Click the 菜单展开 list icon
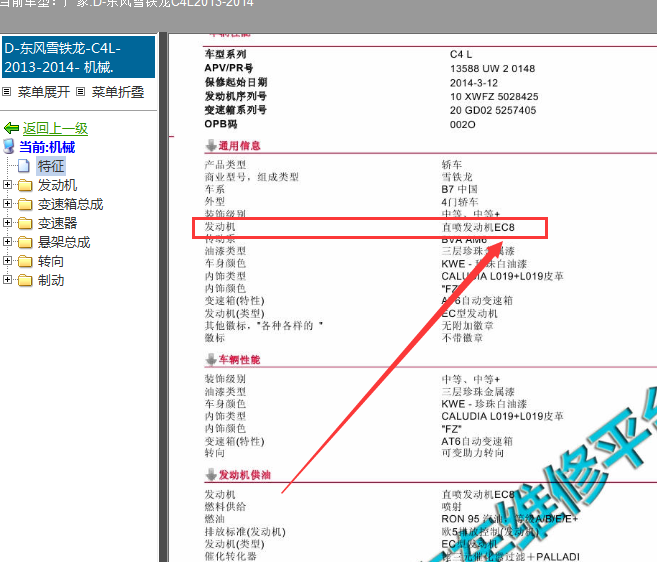This screenshot has width=657, height=562. click(x=6, y=91)
